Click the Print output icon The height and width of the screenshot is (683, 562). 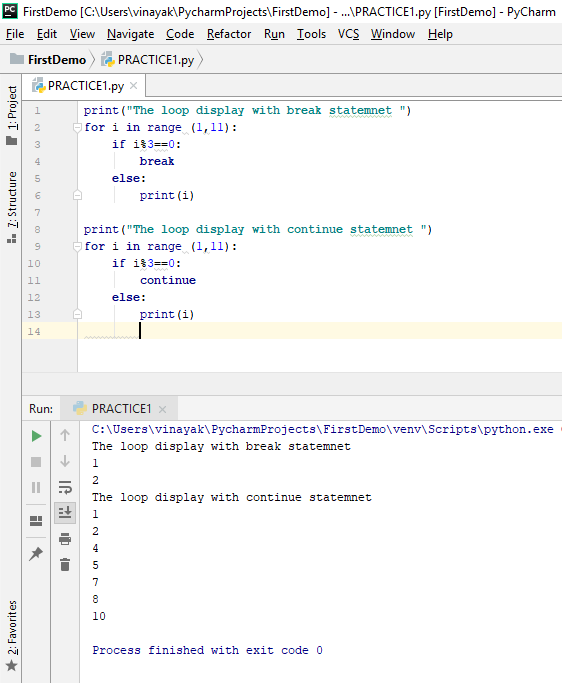click(65, 539)
